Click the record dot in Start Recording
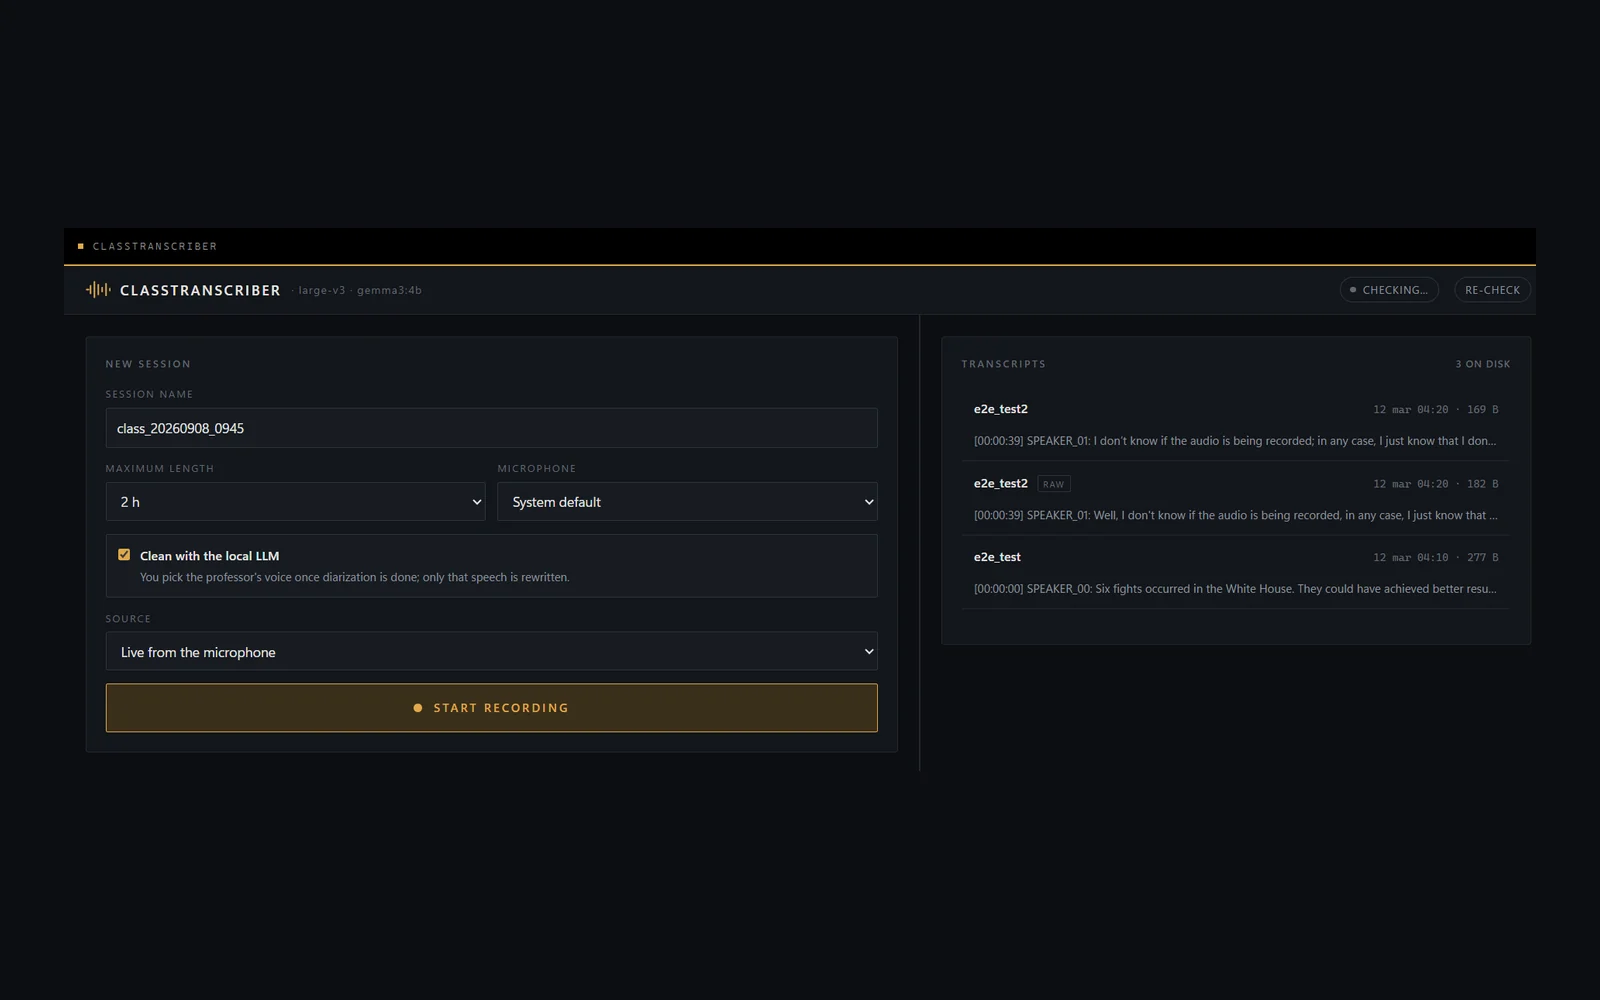Viewport: 1600px width, 1000px height. 418,708
